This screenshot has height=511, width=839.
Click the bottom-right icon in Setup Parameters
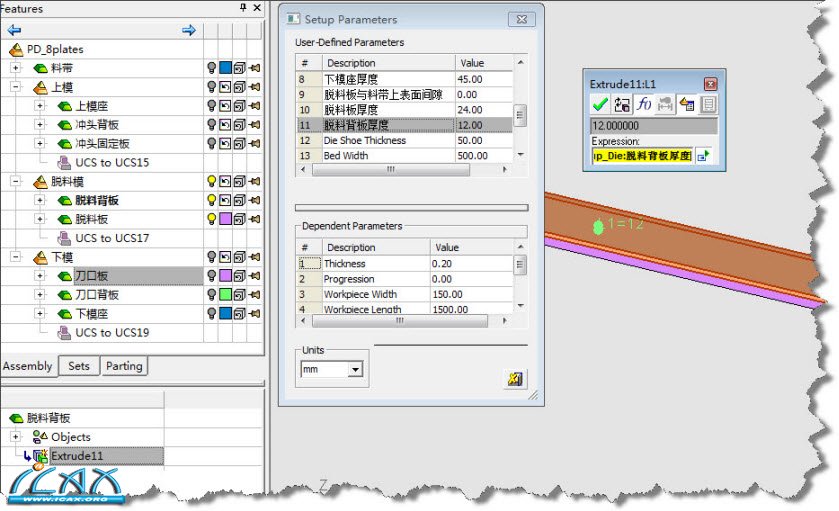point(516,379)
